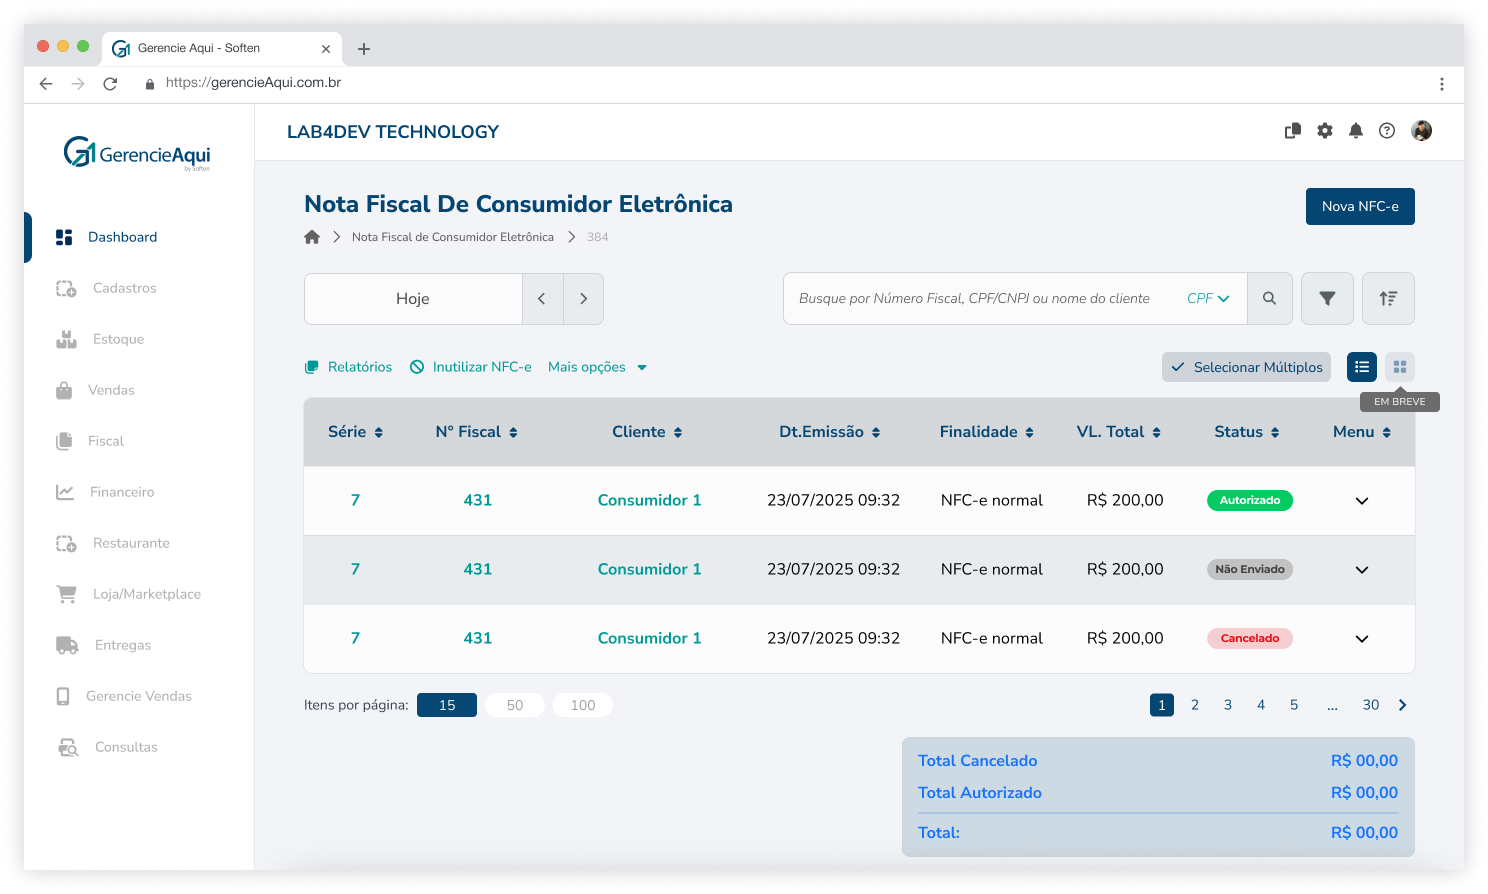The width and height of the screenshot is (1488, 894).
Task: Click the search magnifier button
Action: pos(1270,298)
